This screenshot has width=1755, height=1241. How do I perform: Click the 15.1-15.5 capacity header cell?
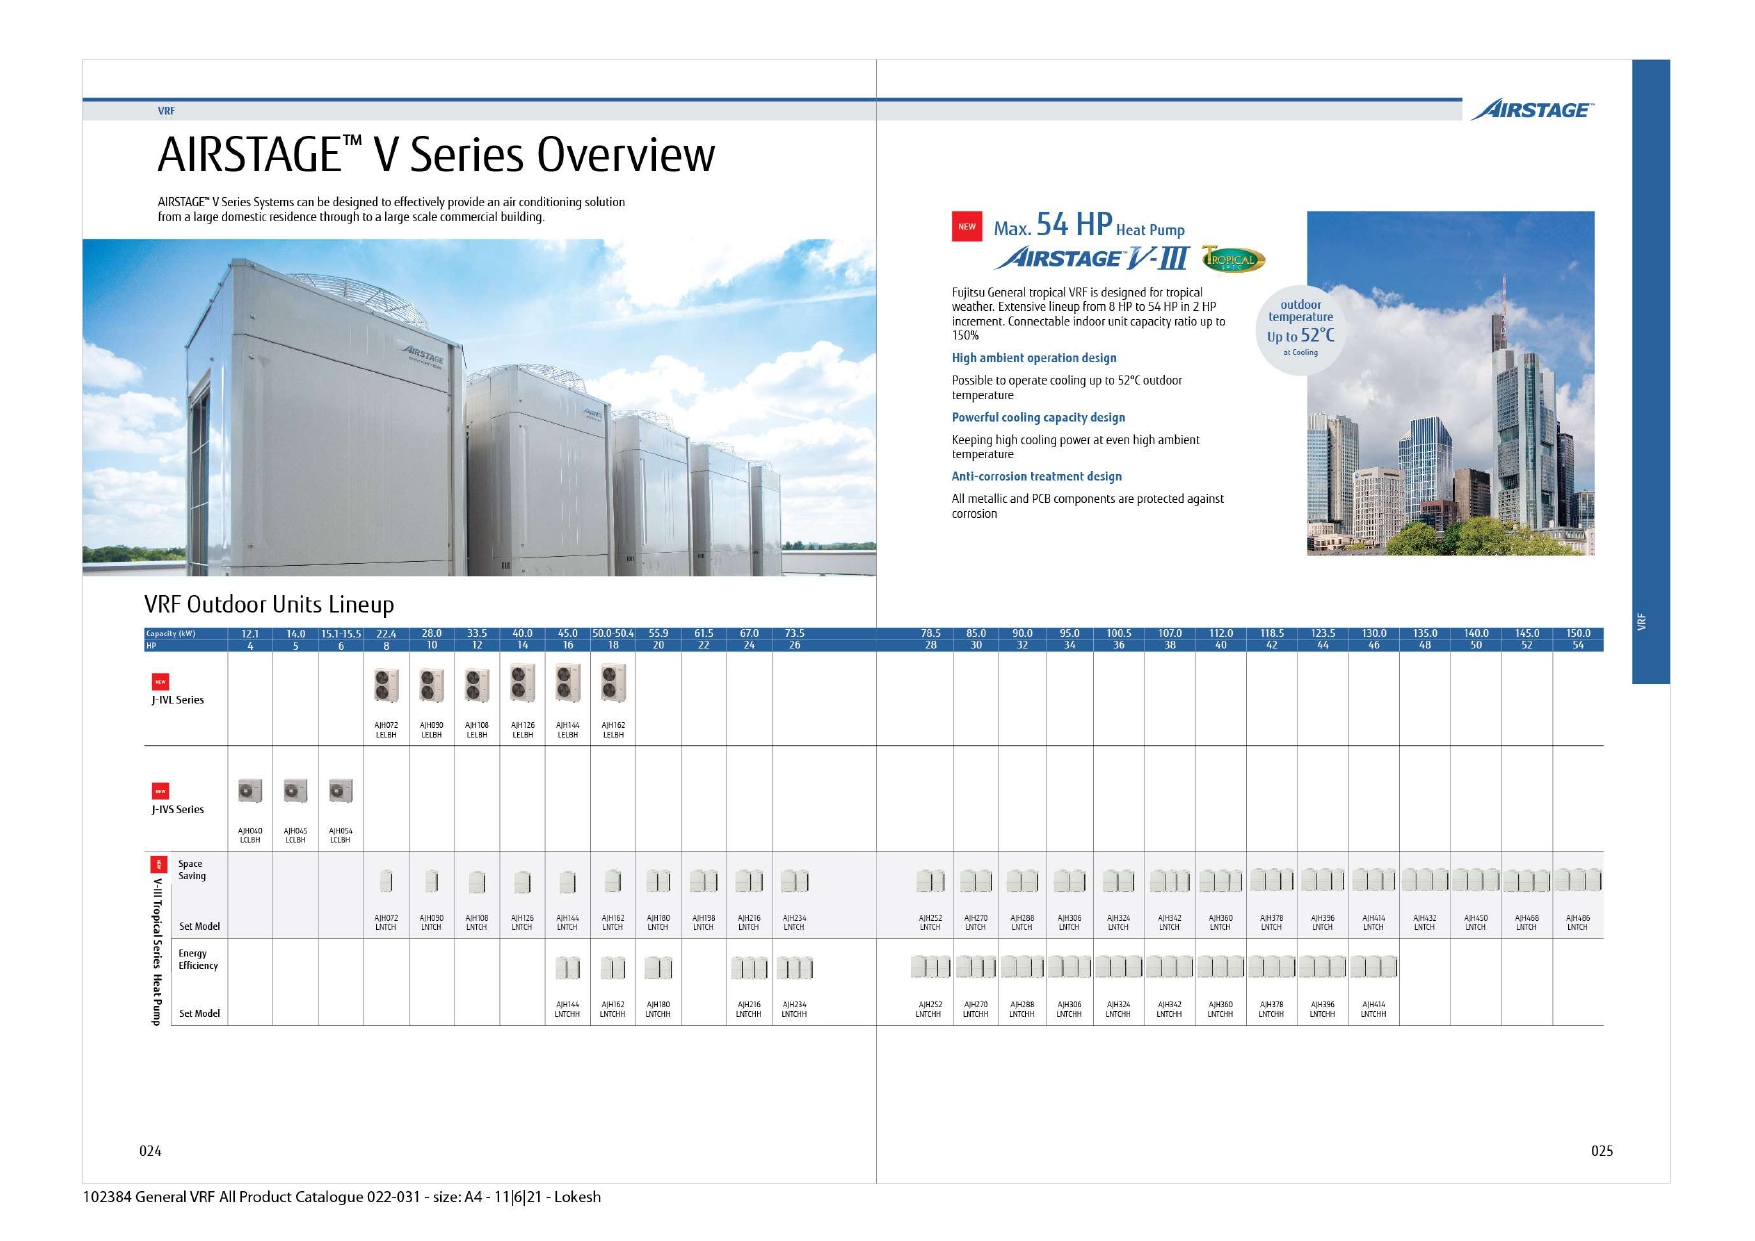341,634
